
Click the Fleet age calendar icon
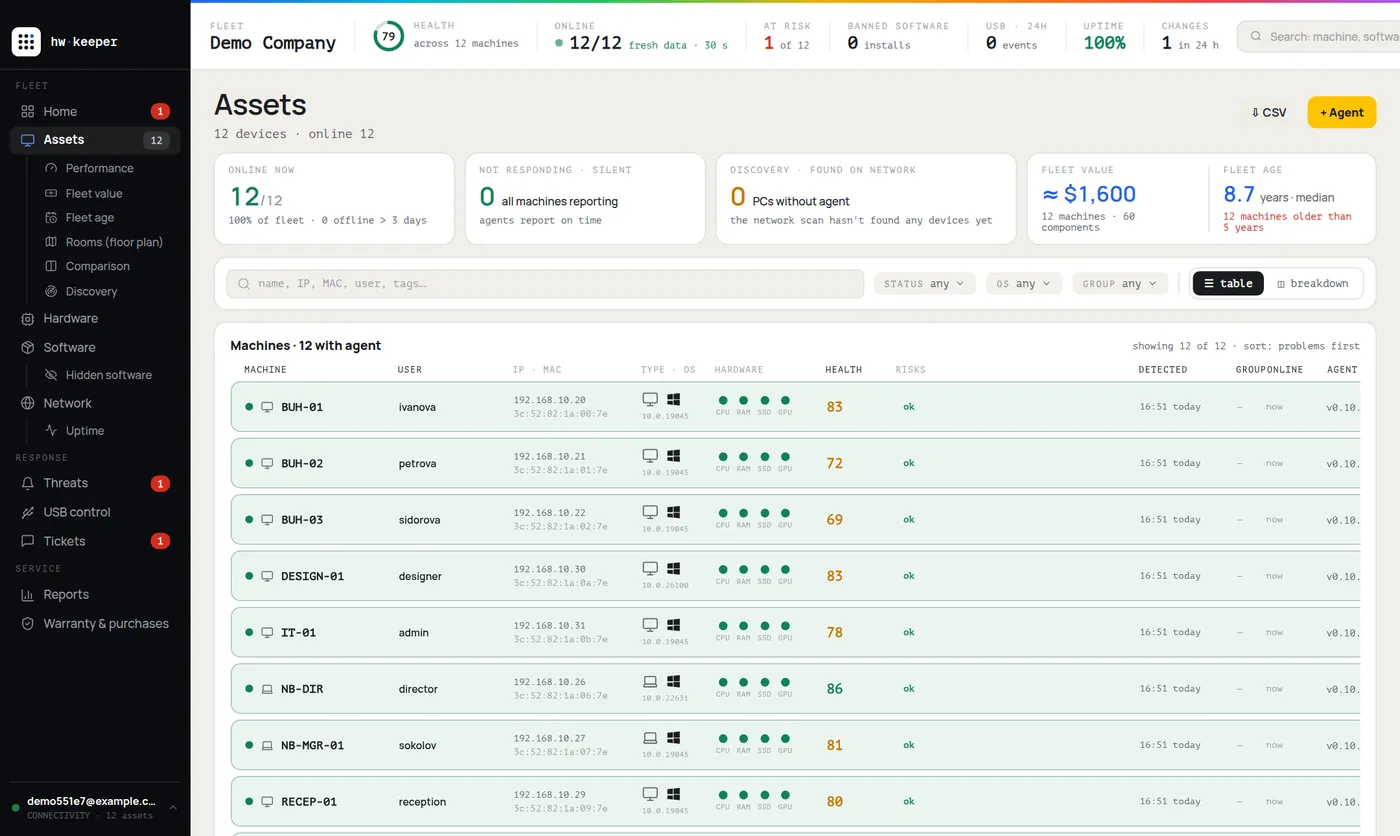[52, 218]
